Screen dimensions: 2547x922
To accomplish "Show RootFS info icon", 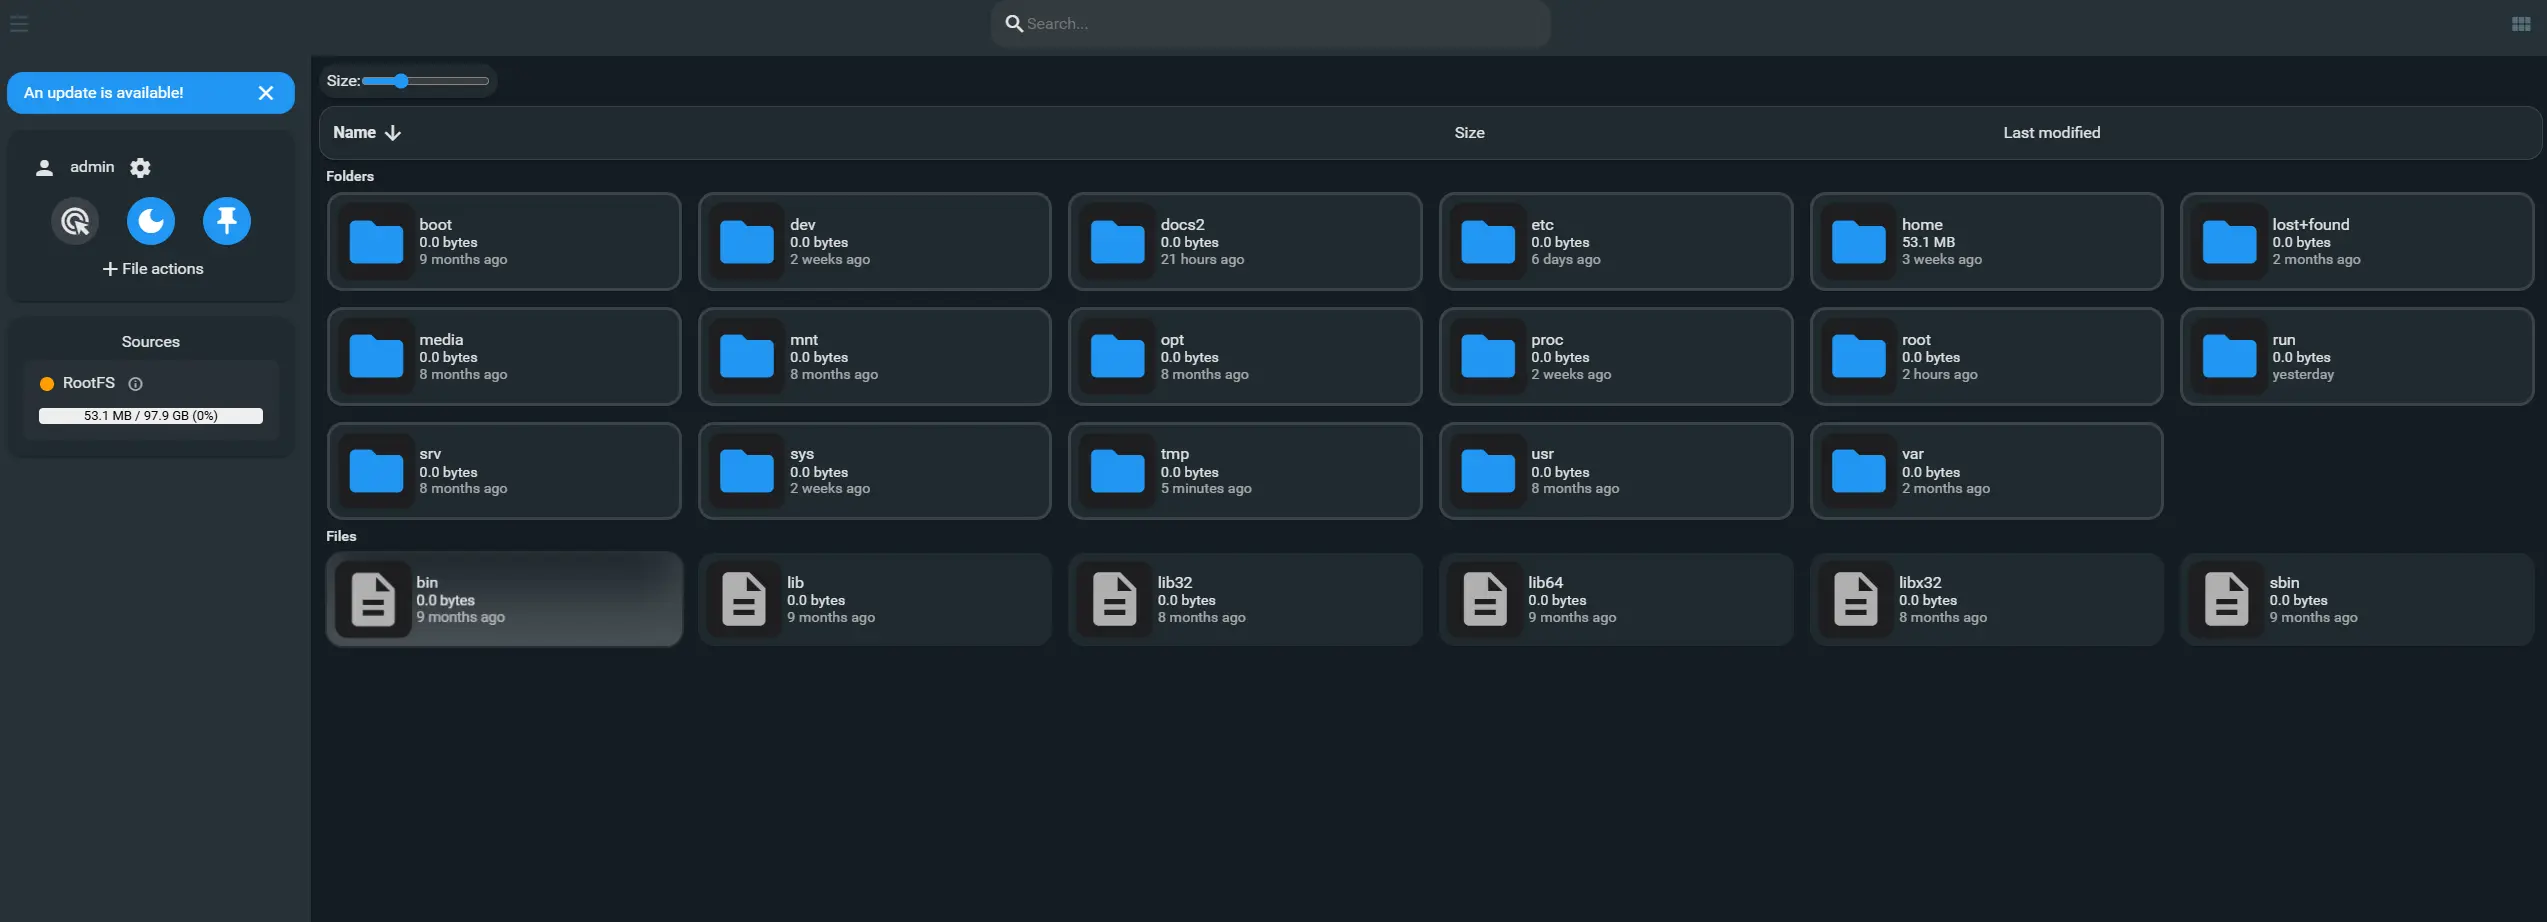I will pos(136,384).
